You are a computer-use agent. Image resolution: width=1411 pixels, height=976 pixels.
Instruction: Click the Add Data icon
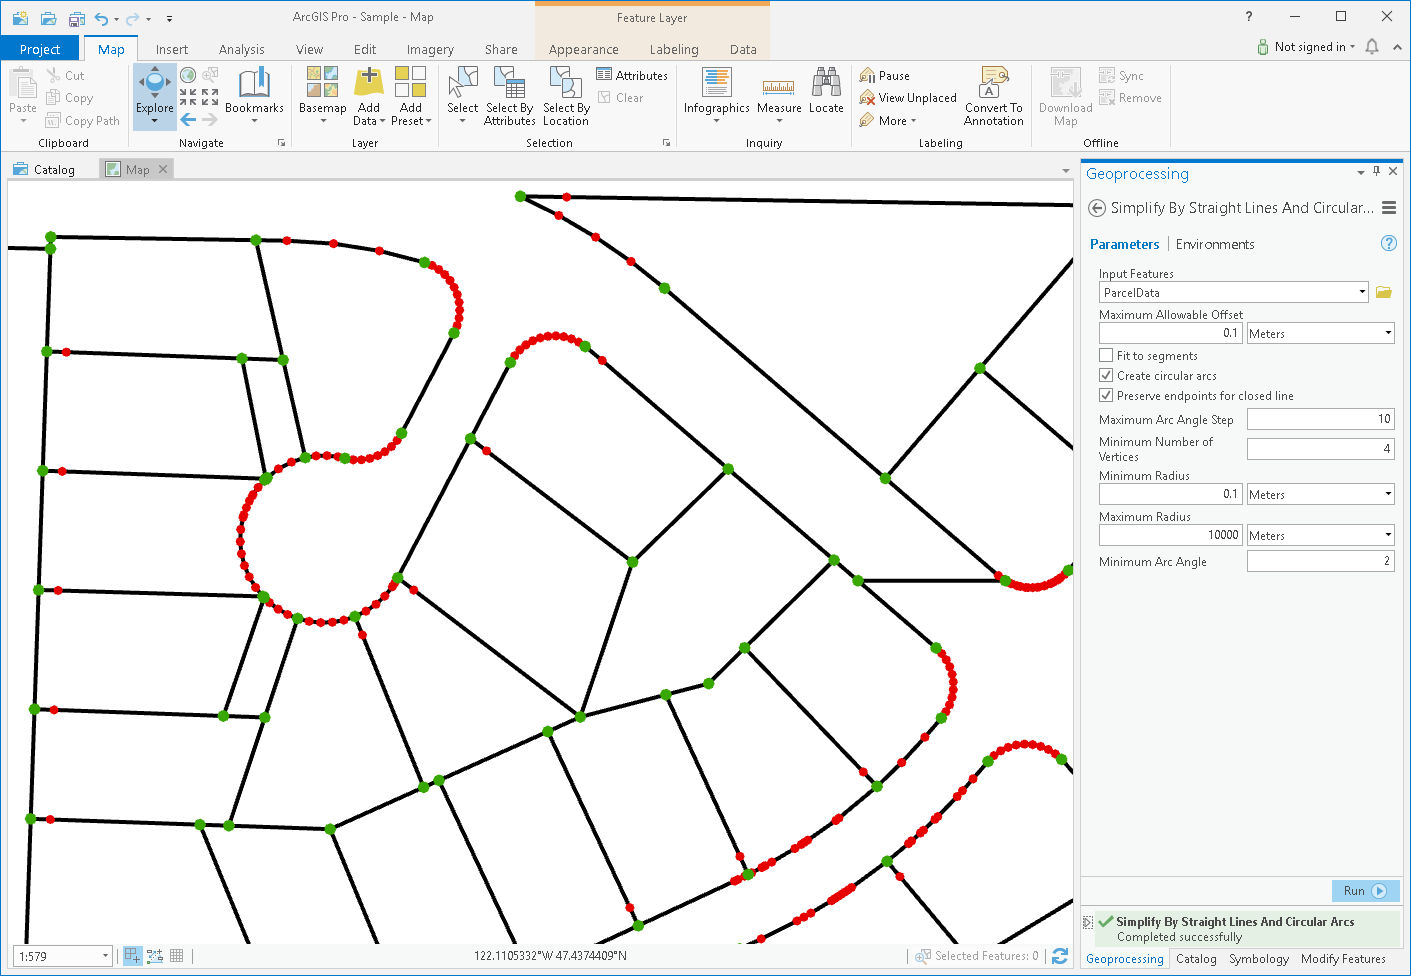tap(369, 82)
